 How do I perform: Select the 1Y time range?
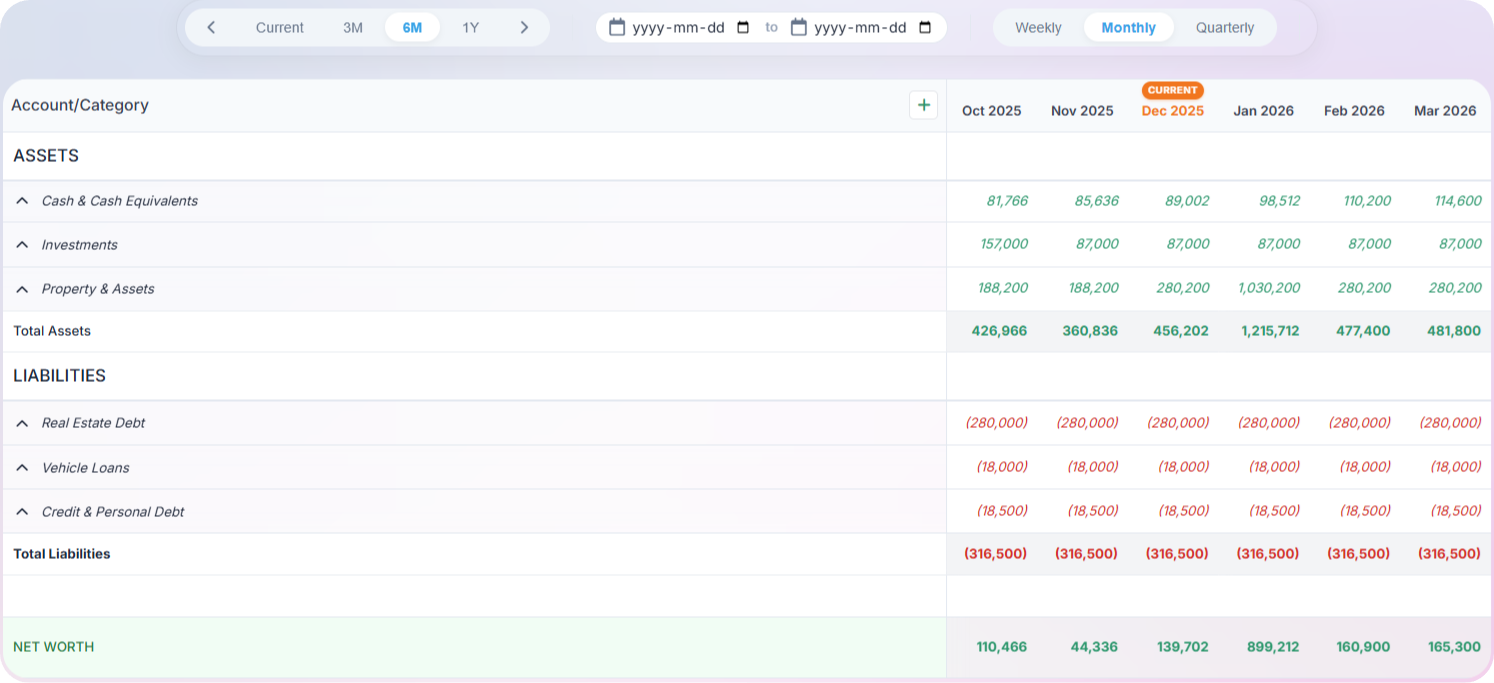[470, 28]
